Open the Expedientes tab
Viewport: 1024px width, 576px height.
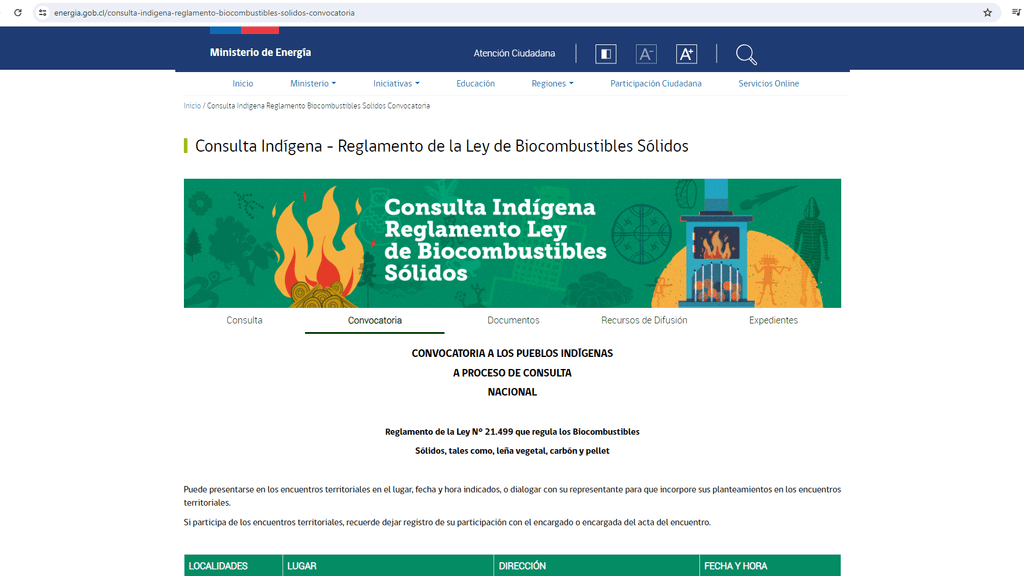(773, 320)
